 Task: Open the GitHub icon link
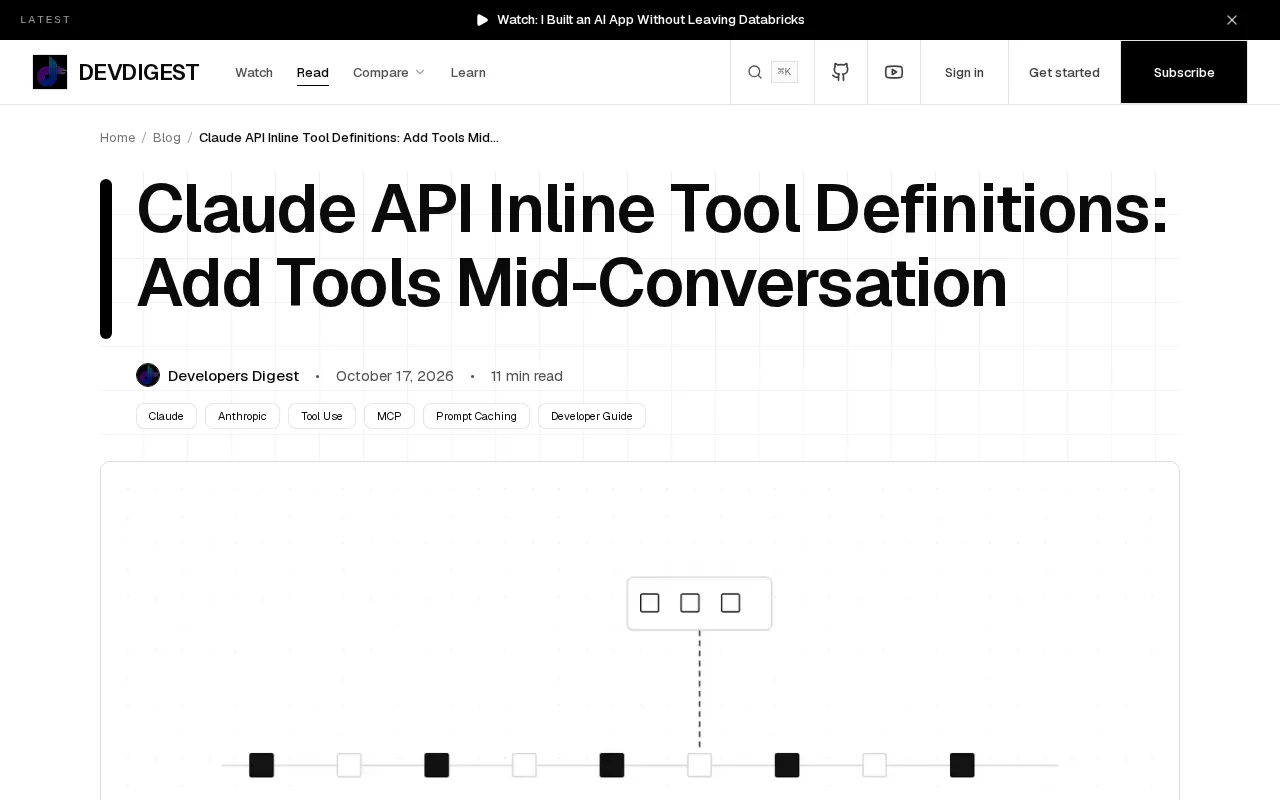tap(841, 72)
